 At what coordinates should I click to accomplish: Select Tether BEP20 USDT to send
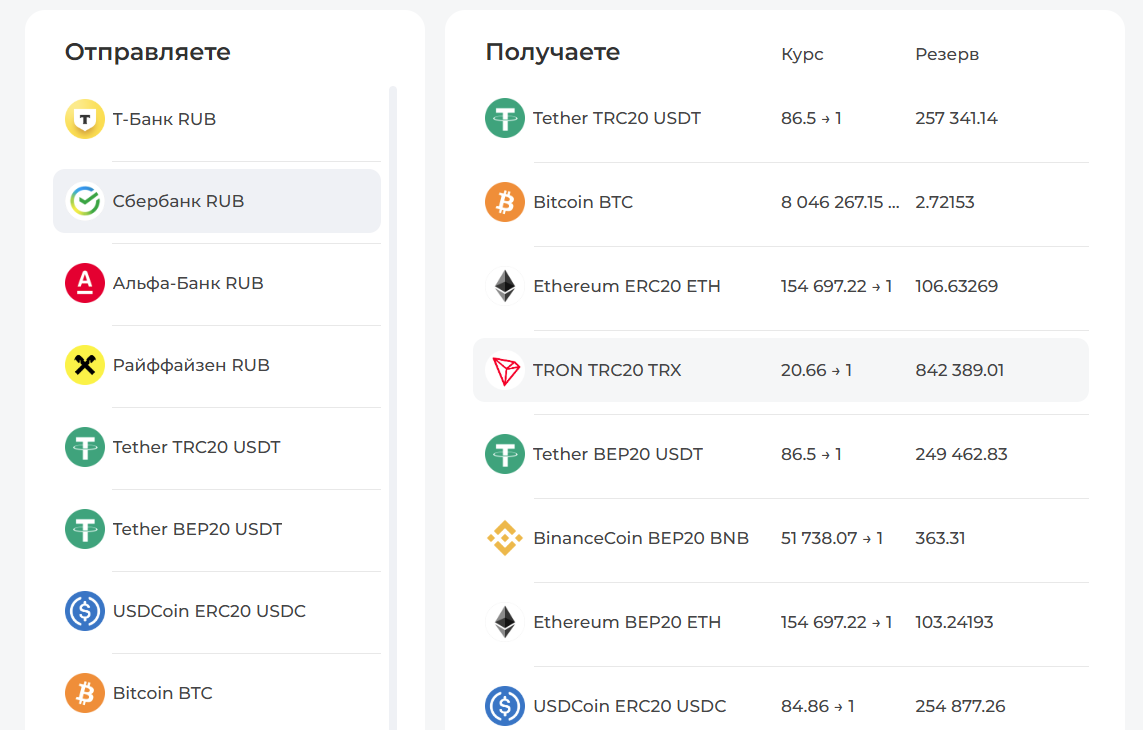tap(217, 529)
